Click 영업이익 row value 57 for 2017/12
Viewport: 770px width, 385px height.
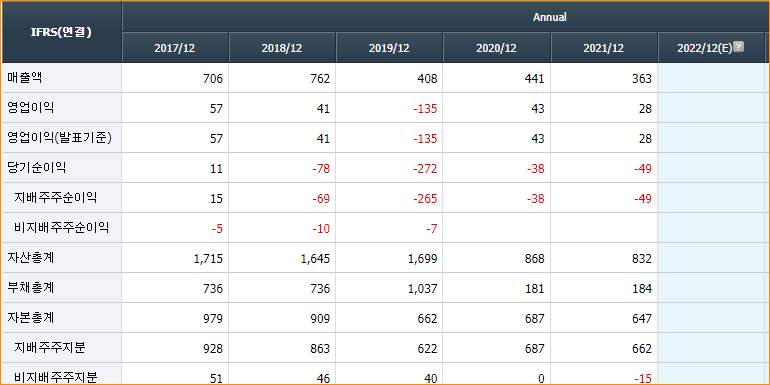[x=216, y=109]
